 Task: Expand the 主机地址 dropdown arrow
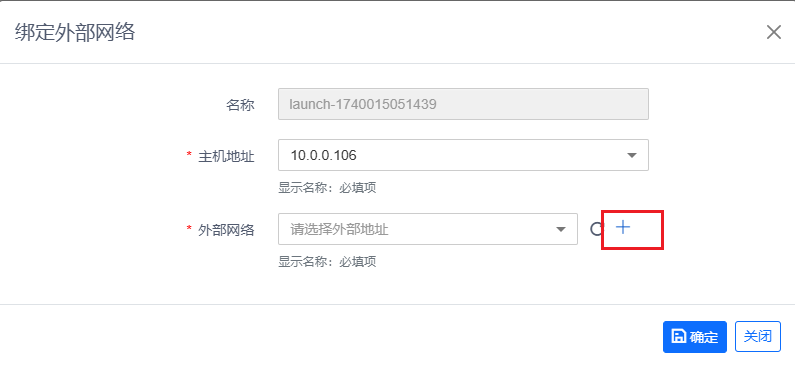point(632,156)
